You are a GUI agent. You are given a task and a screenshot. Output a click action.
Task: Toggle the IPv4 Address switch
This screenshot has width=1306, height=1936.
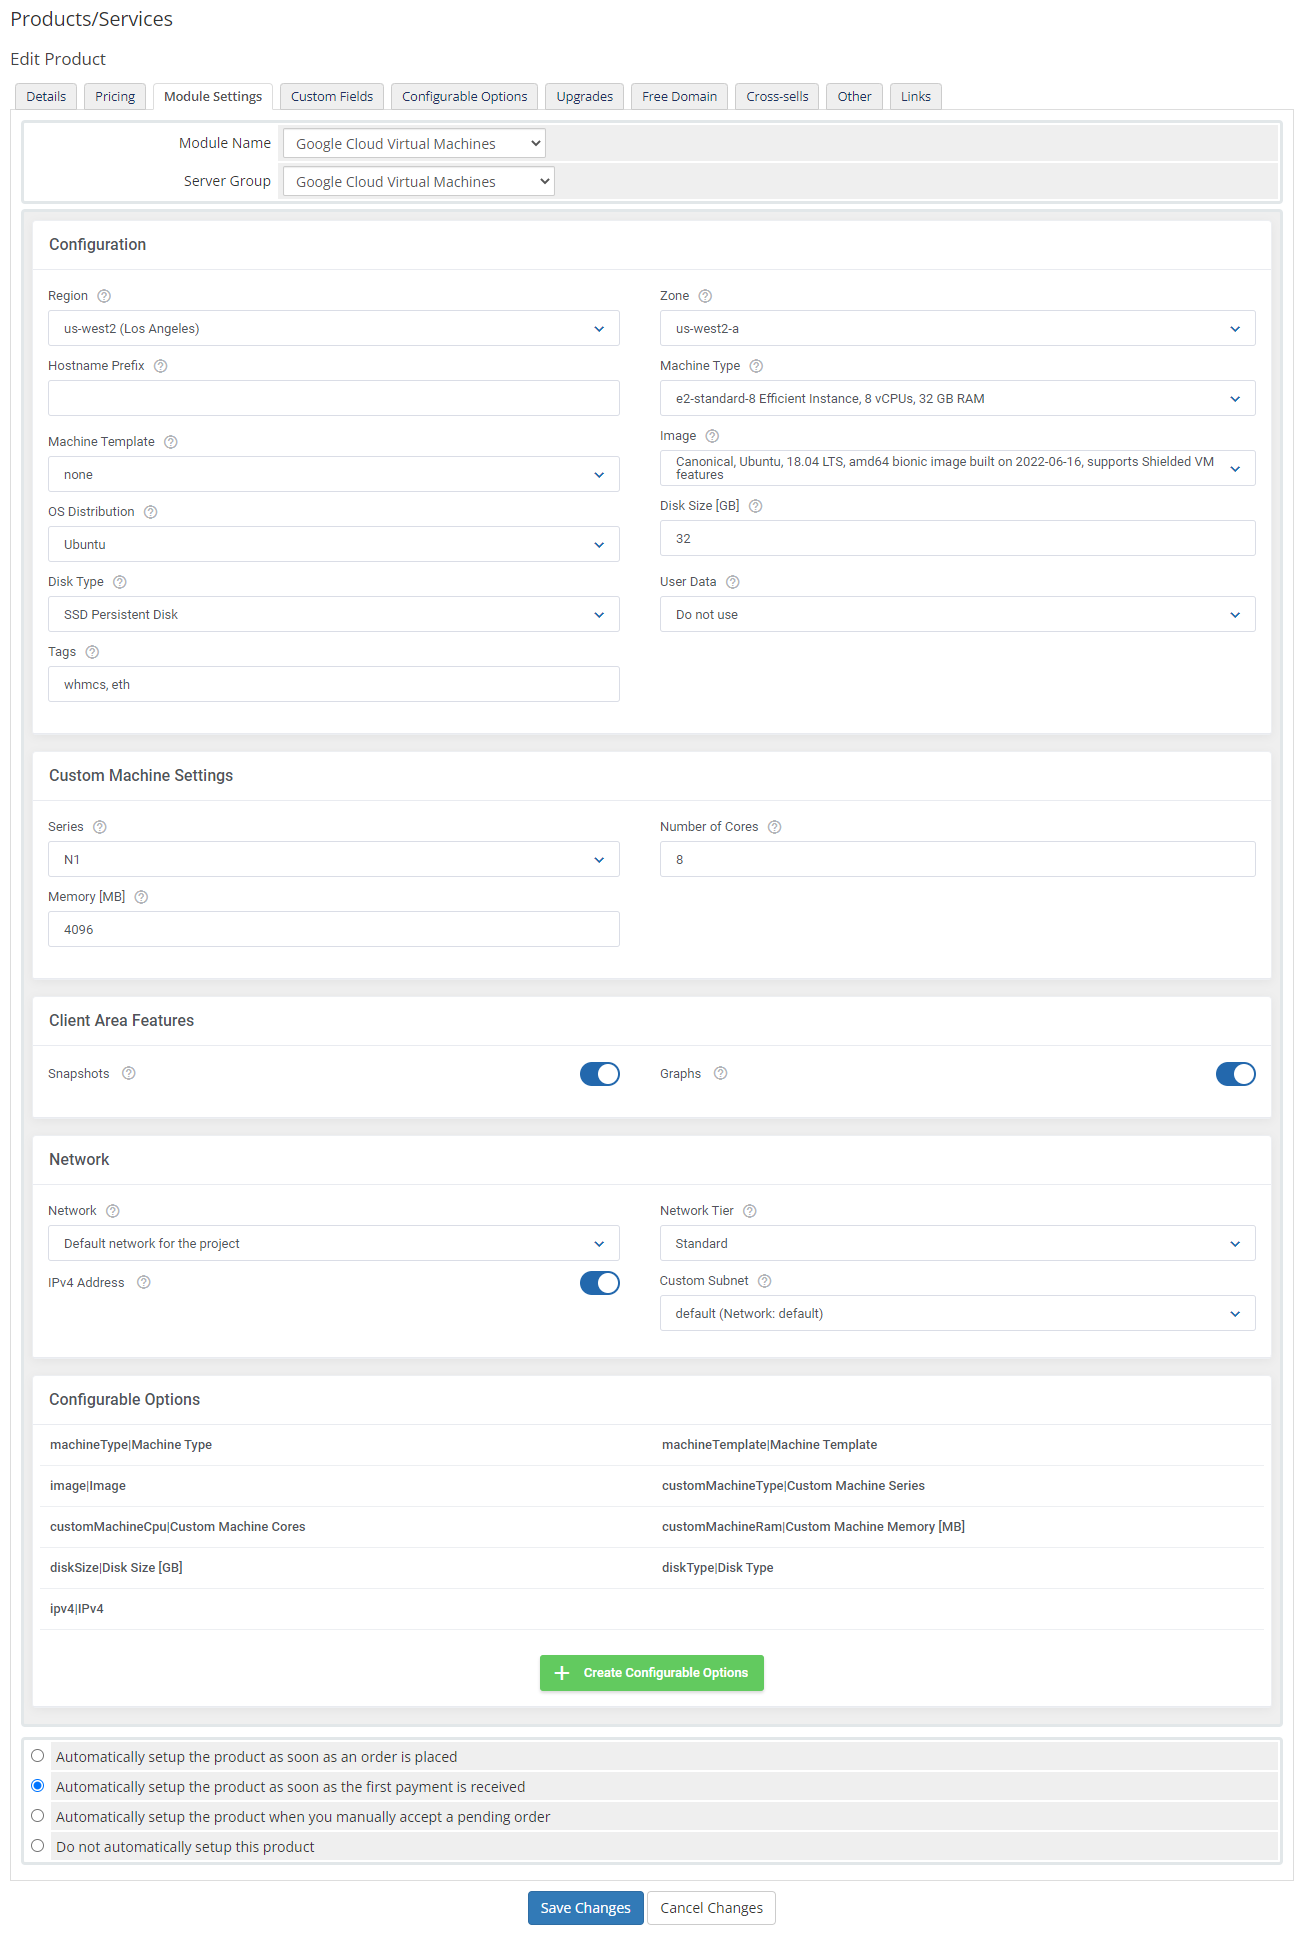(x=600, y=1283)
